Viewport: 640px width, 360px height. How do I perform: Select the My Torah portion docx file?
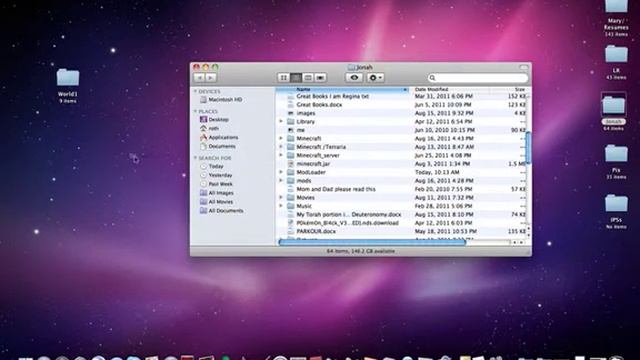point(401,214)
